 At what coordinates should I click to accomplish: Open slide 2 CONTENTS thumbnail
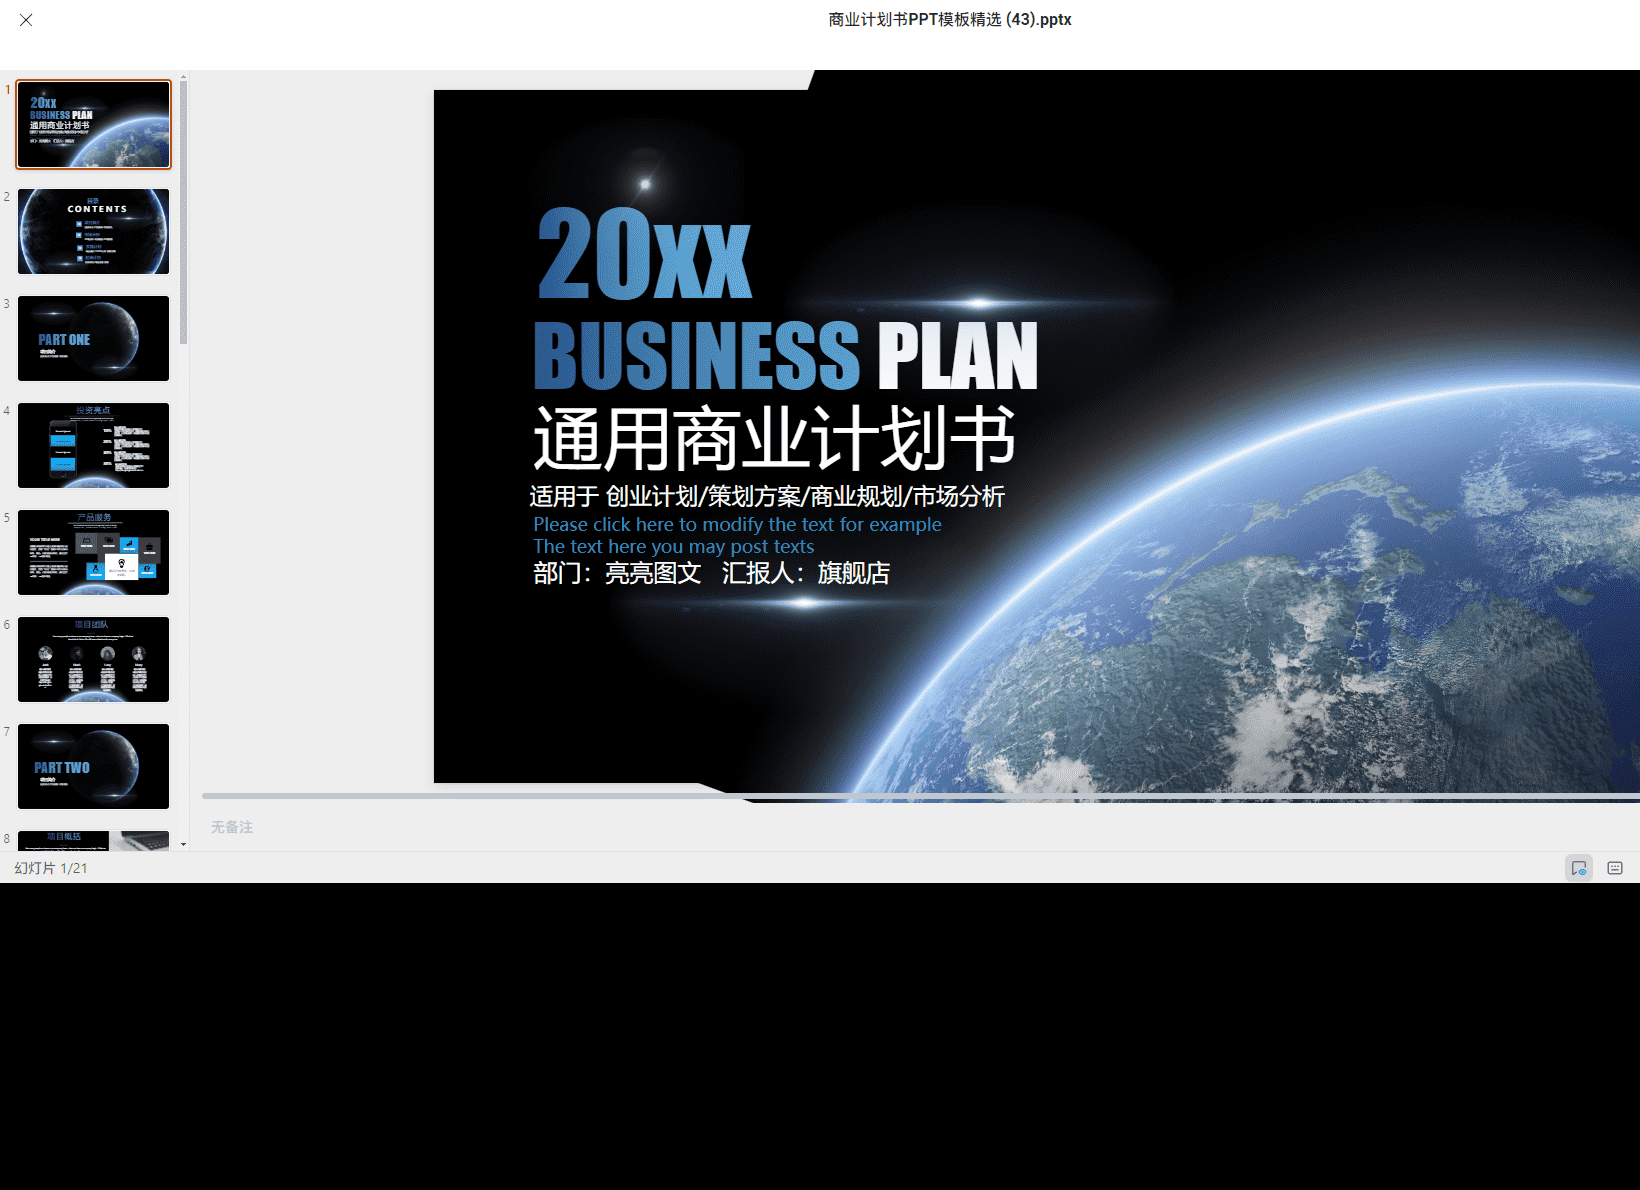[x=93, y=231]
